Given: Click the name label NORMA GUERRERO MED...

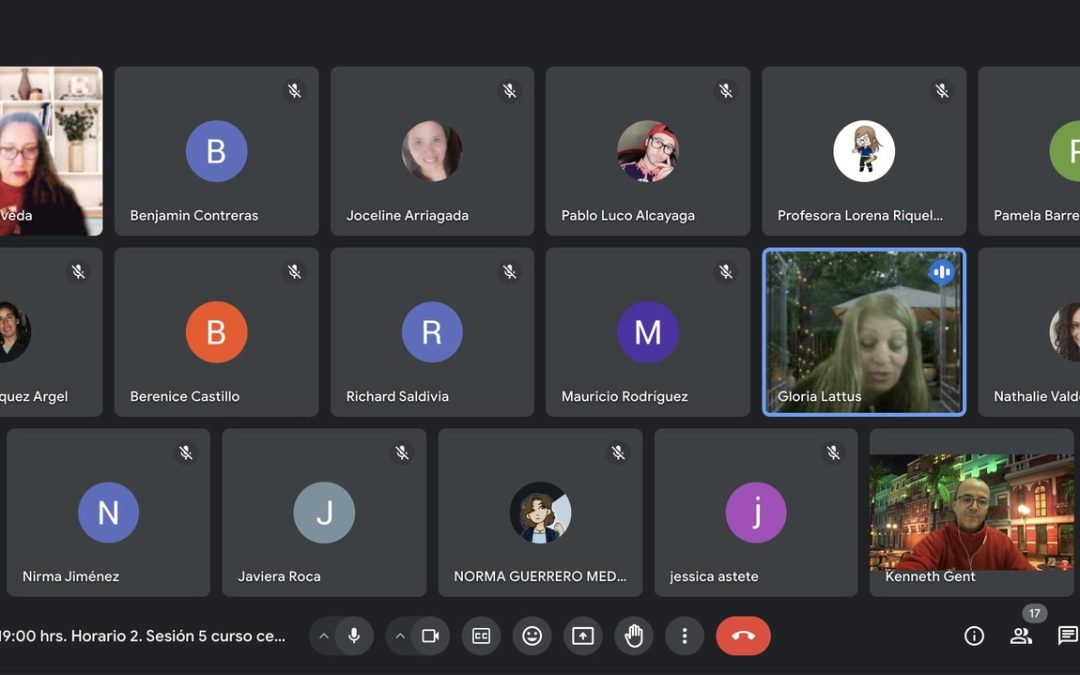Looking at the screenshot, I should pos(540,577).
